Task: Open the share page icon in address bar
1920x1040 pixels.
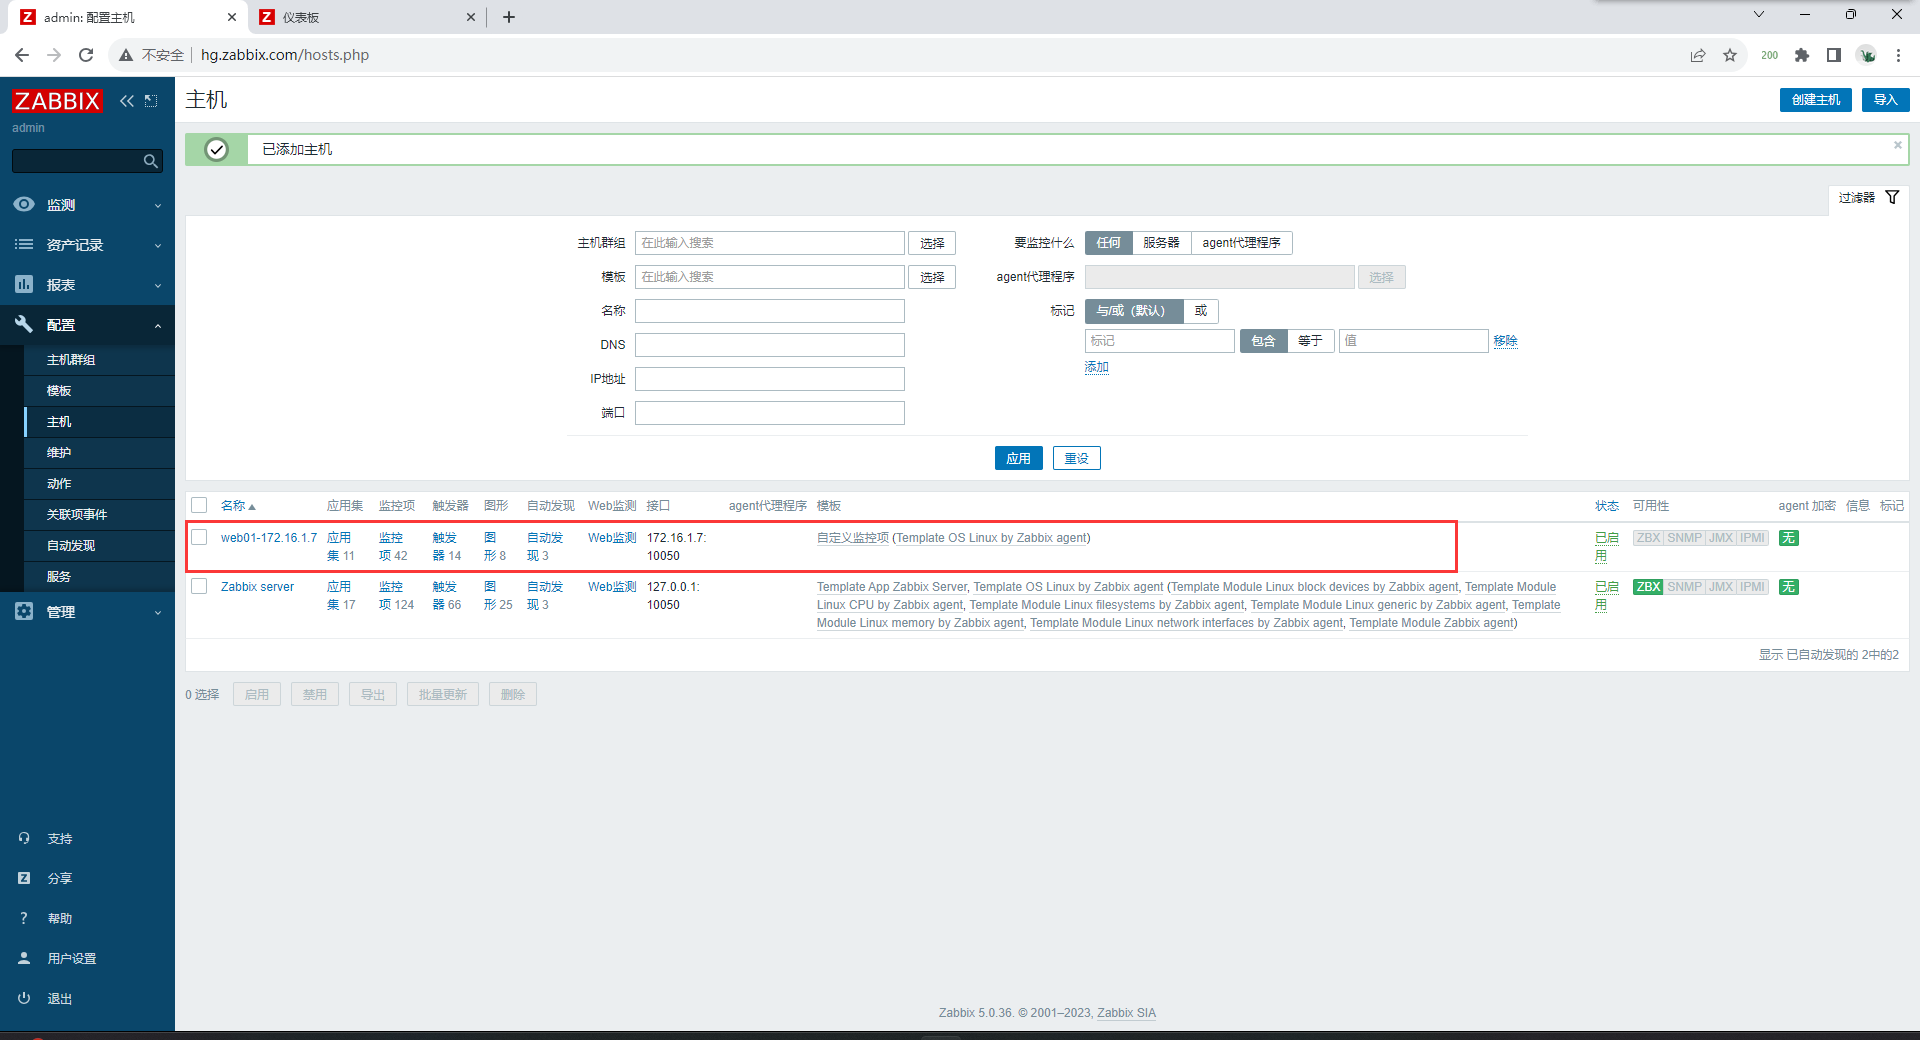Action: point(1698,55)
